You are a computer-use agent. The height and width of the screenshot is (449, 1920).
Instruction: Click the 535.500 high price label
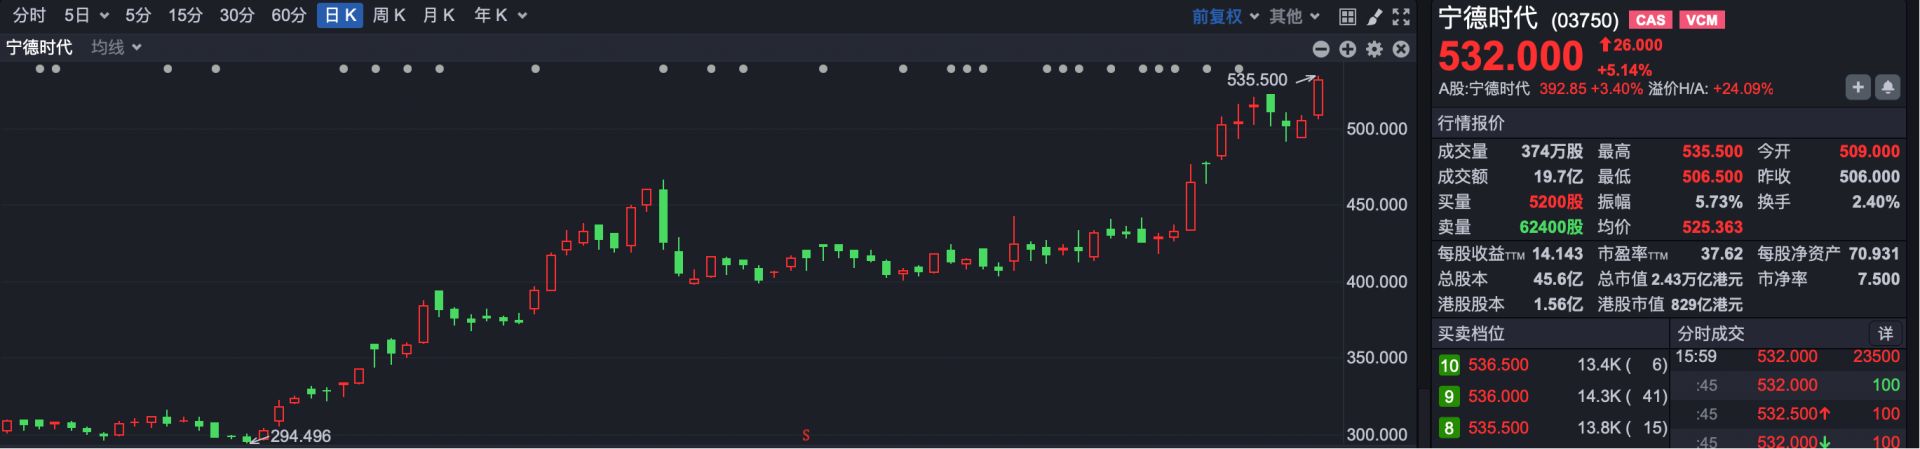tap(1257, 80)
